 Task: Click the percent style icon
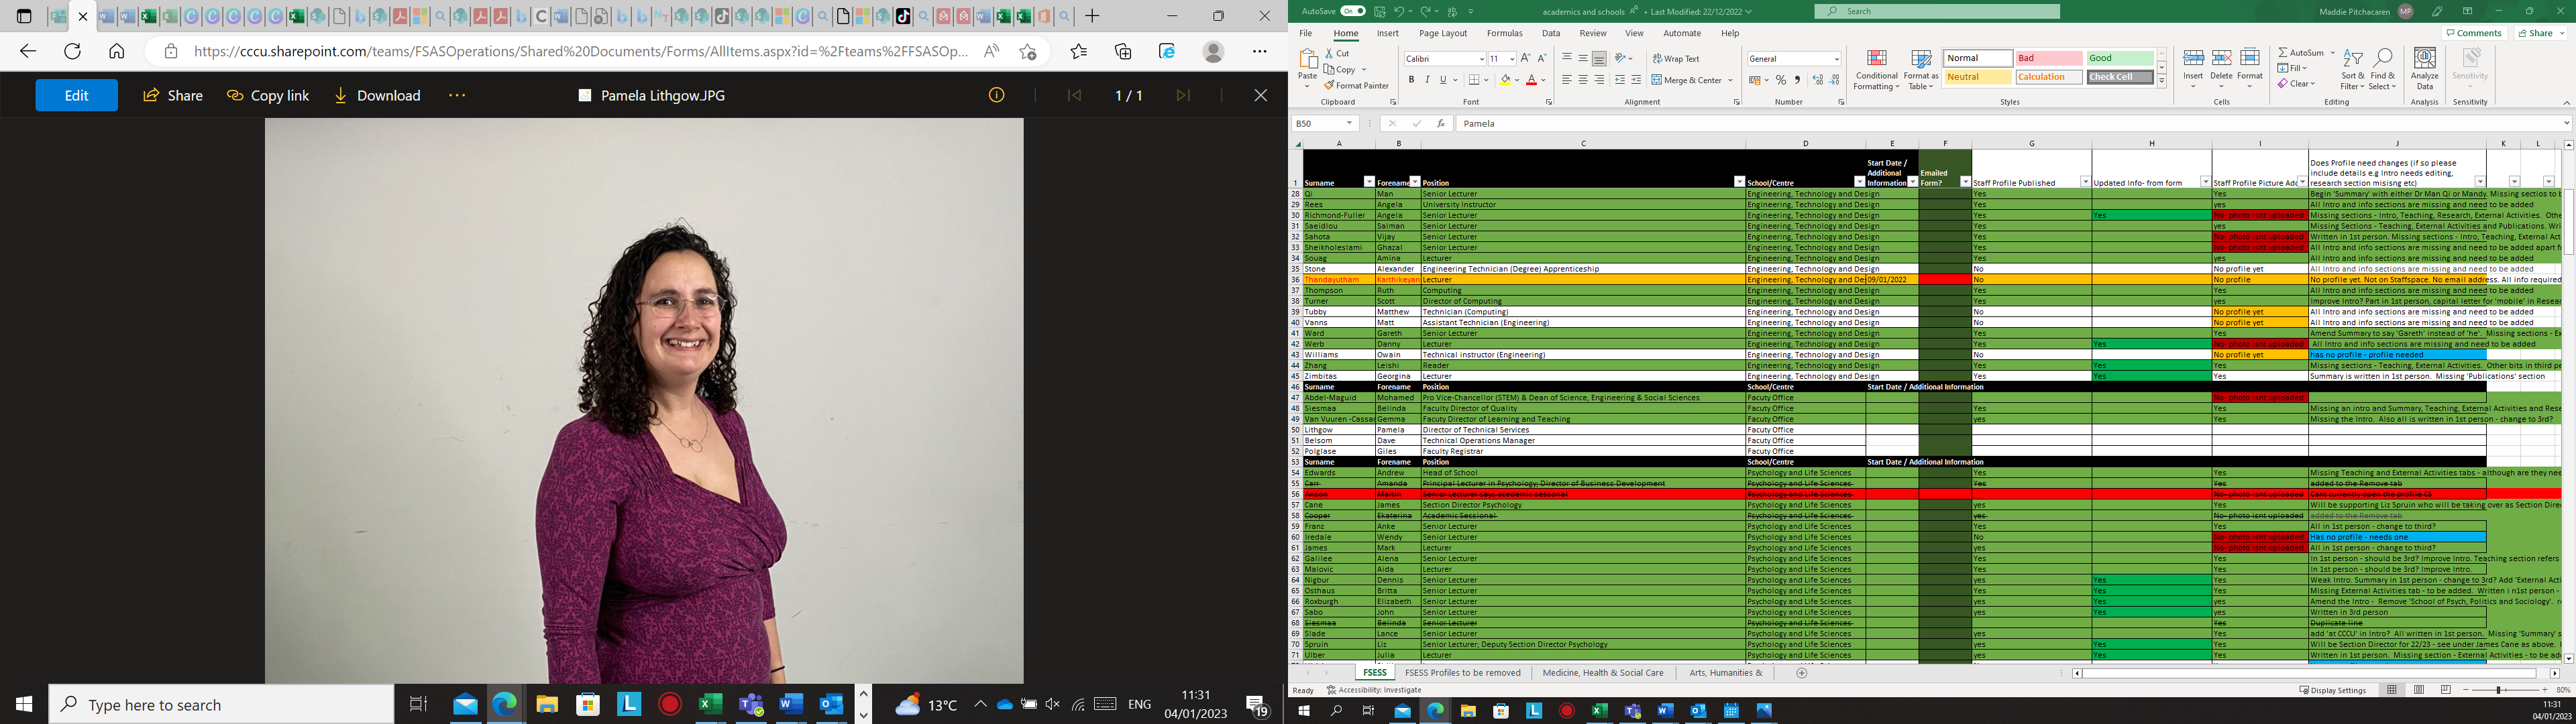1781,80
